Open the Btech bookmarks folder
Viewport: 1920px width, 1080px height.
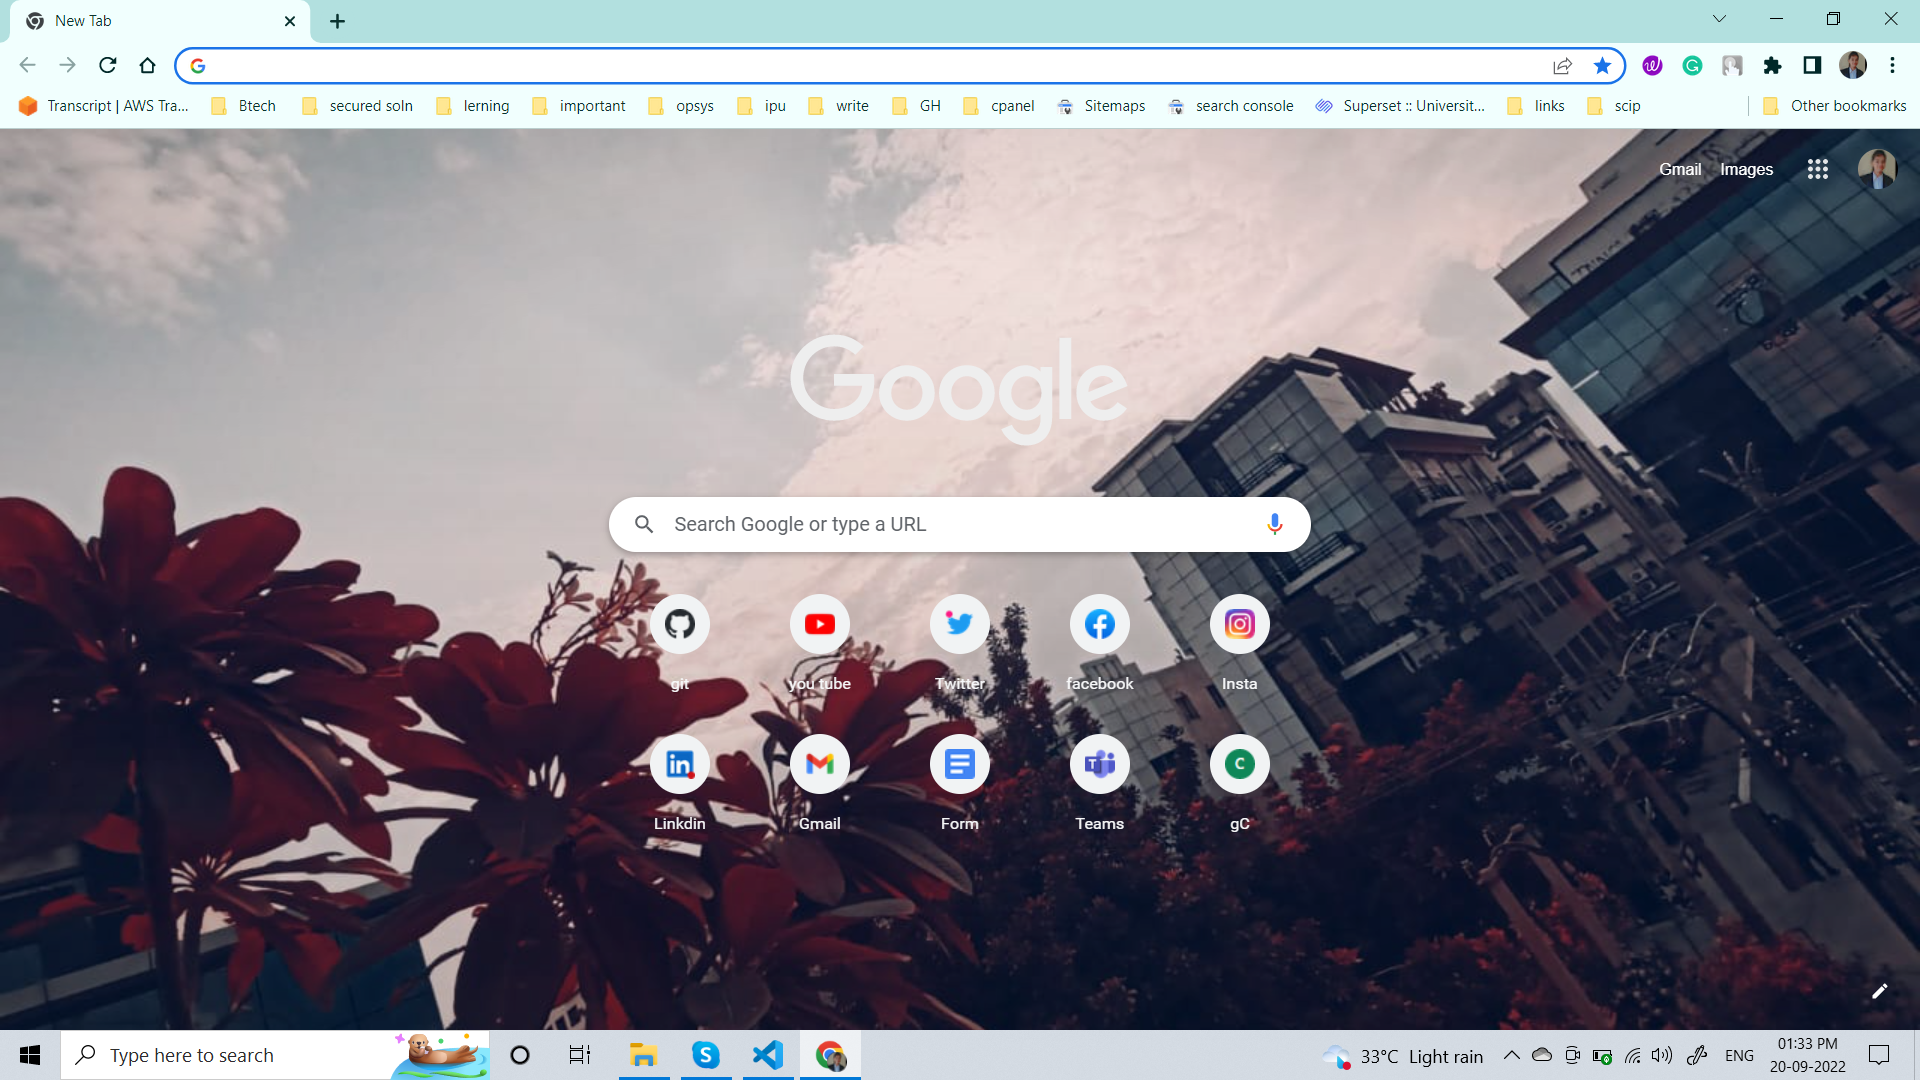(244, 106)
